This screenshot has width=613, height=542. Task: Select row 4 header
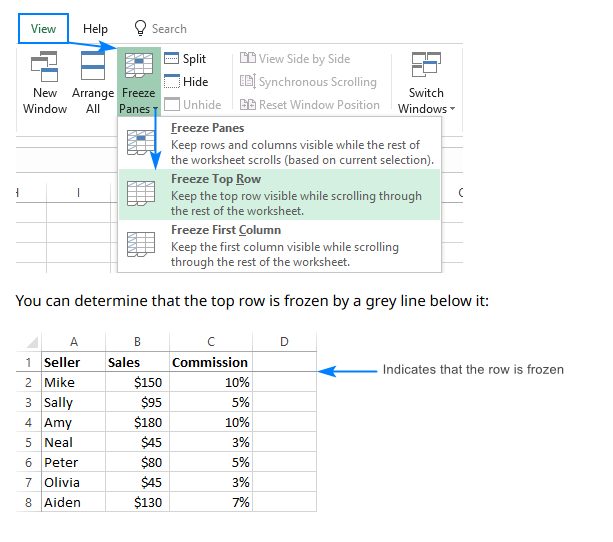(29, 422)
